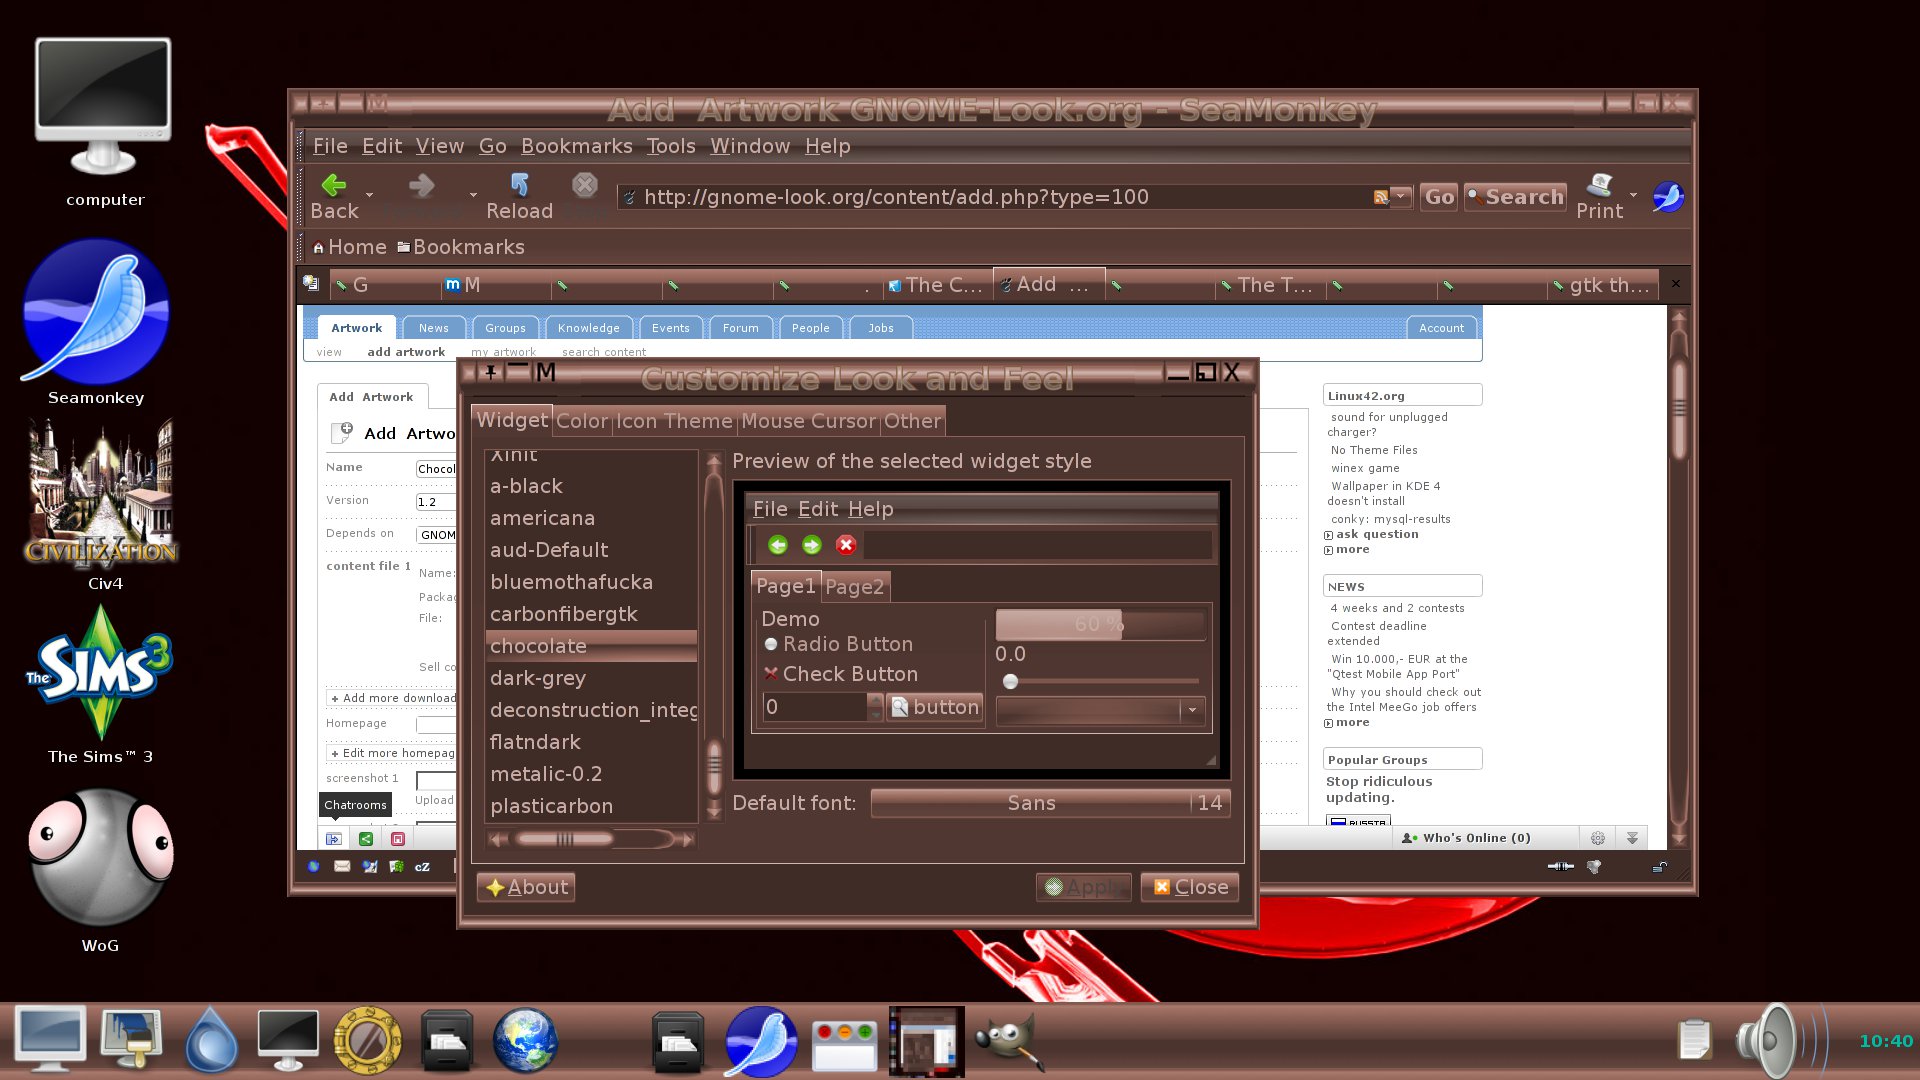This screenshot has width=1920, height=1080.
Task: Switch to the Icon Theme tab
Action: [x=674, y=421]
